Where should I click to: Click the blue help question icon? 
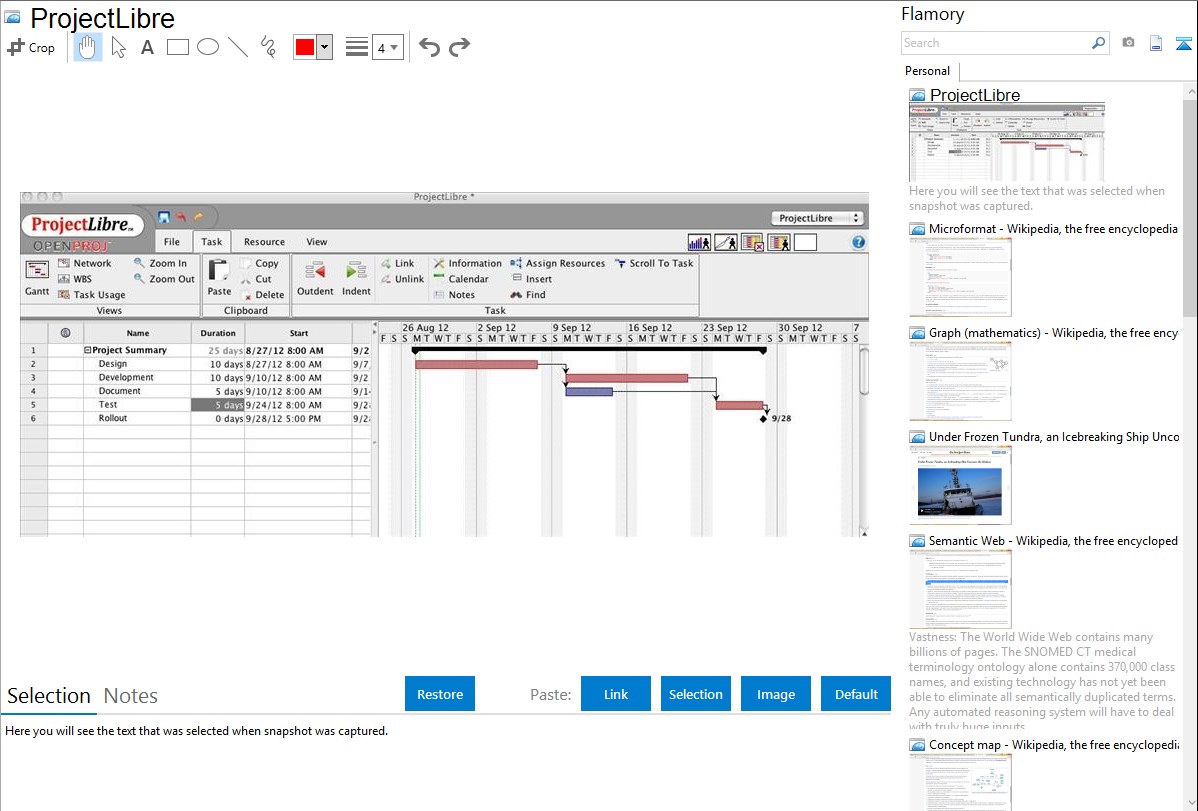tap(858, 242)
